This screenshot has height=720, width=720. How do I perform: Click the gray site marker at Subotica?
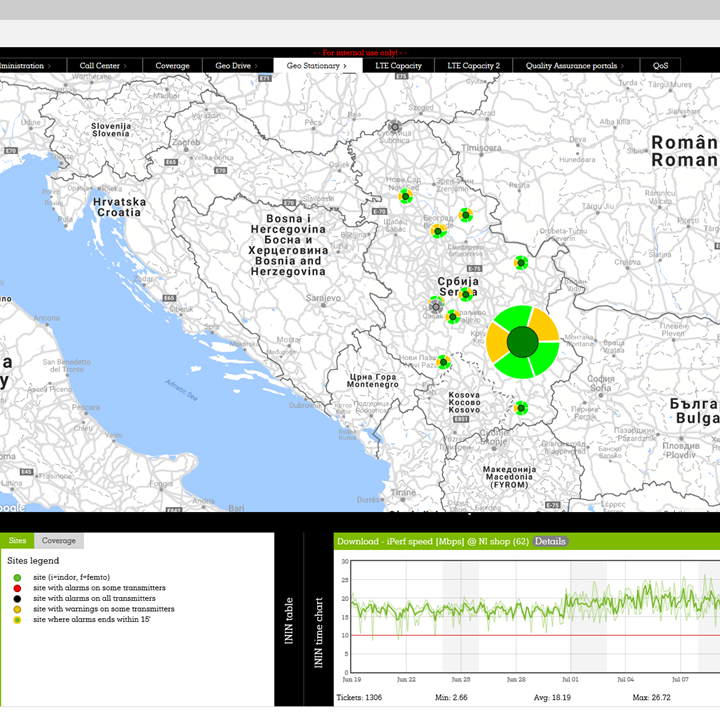pos(395,127)
